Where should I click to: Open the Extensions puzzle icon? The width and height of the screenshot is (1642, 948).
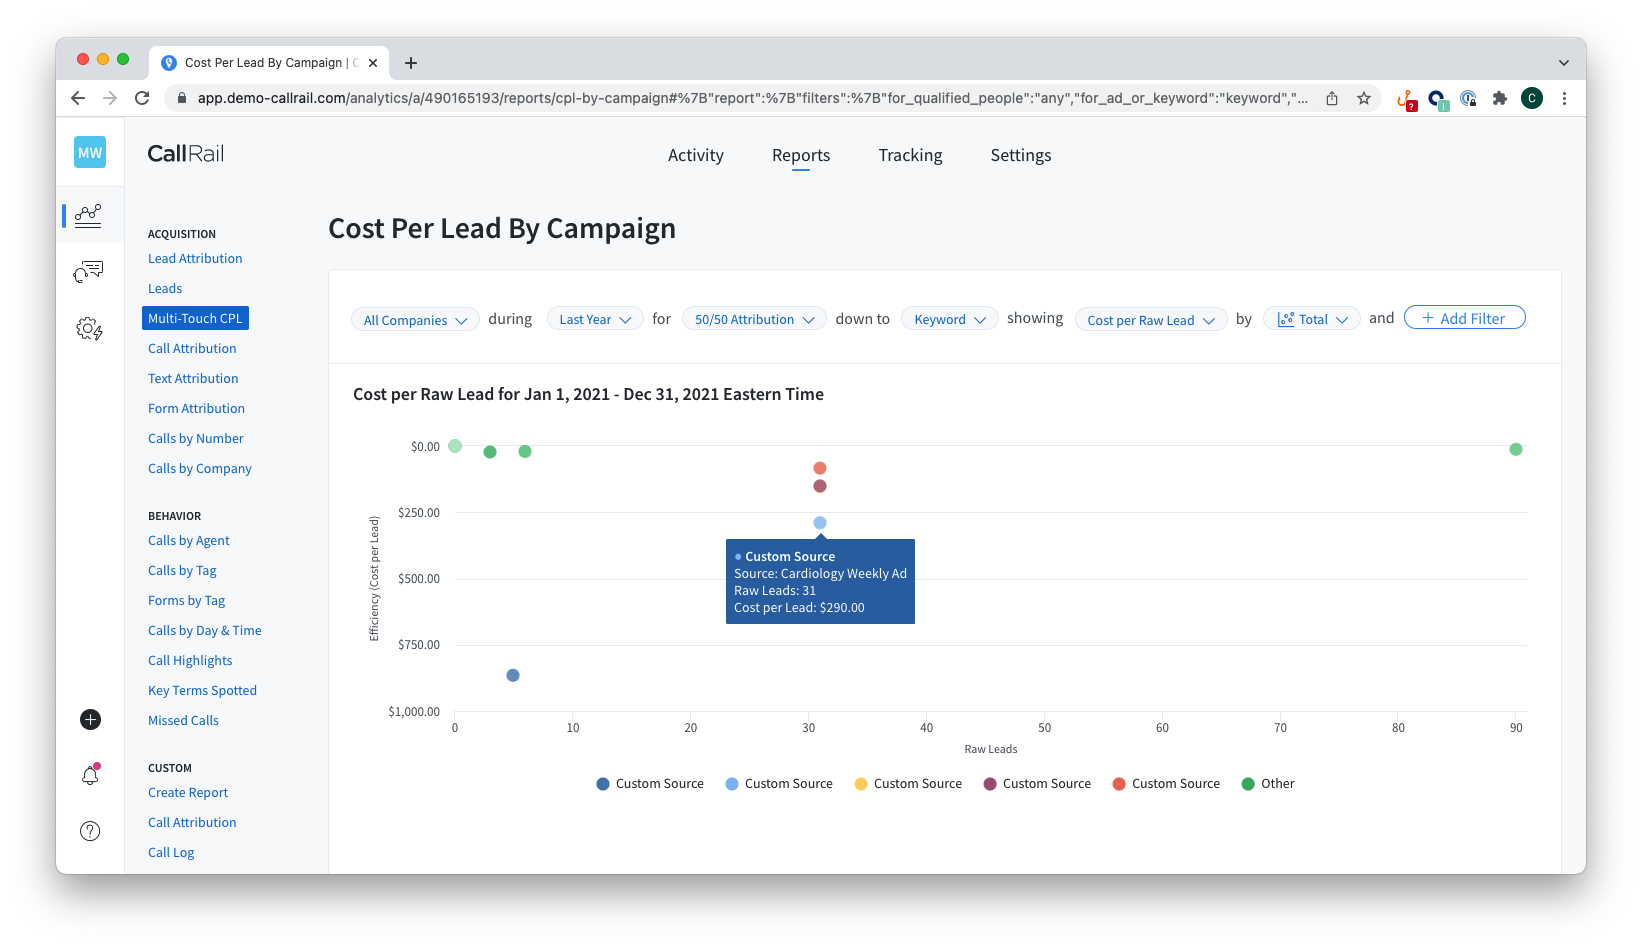pyautogui.click(x=1500, y=98)
